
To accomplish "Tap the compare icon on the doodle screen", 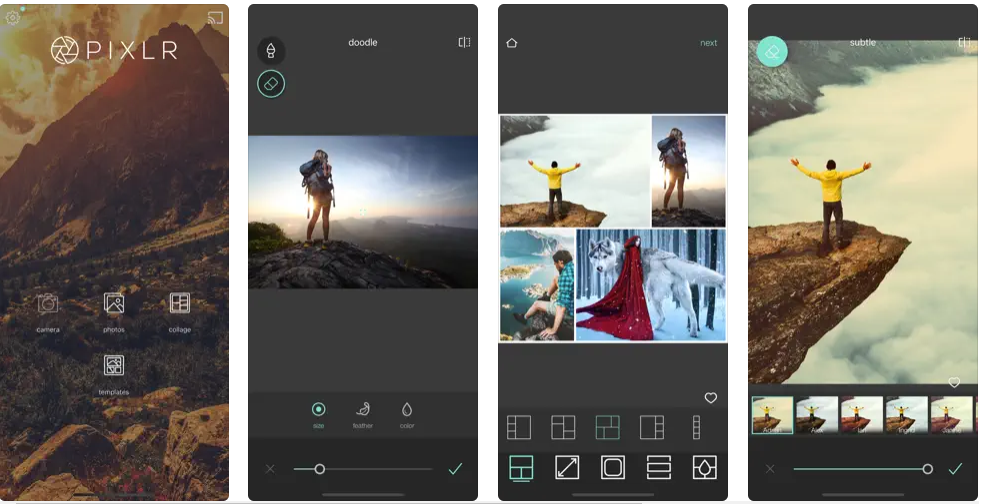I will pos(464,43).
